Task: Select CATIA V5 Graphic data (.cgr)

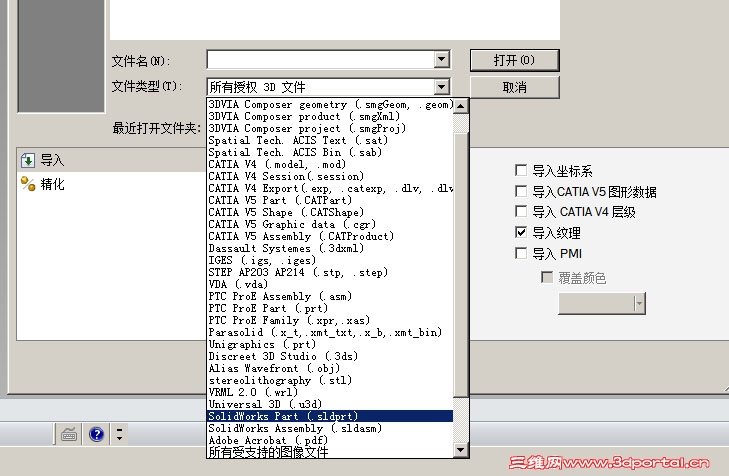Action: 330,225
